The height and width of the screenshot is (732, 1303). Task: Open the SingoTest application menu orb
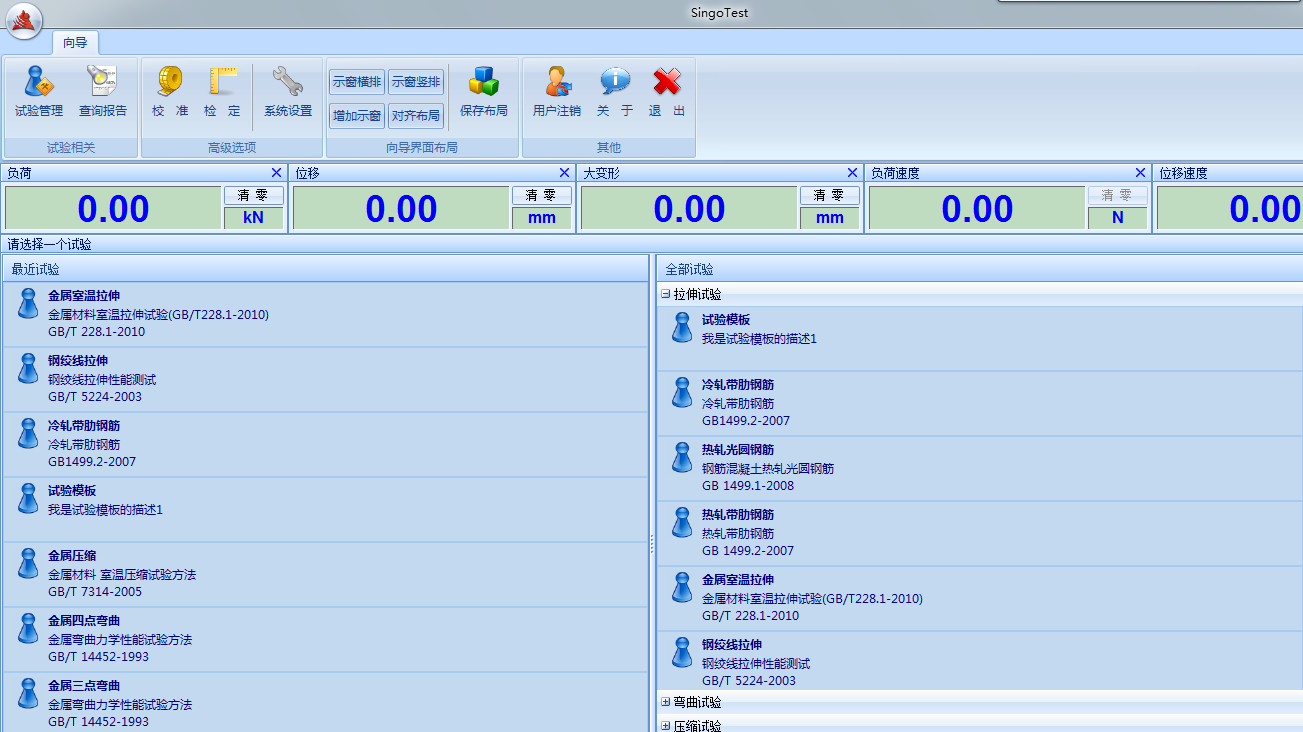(24, 21)
